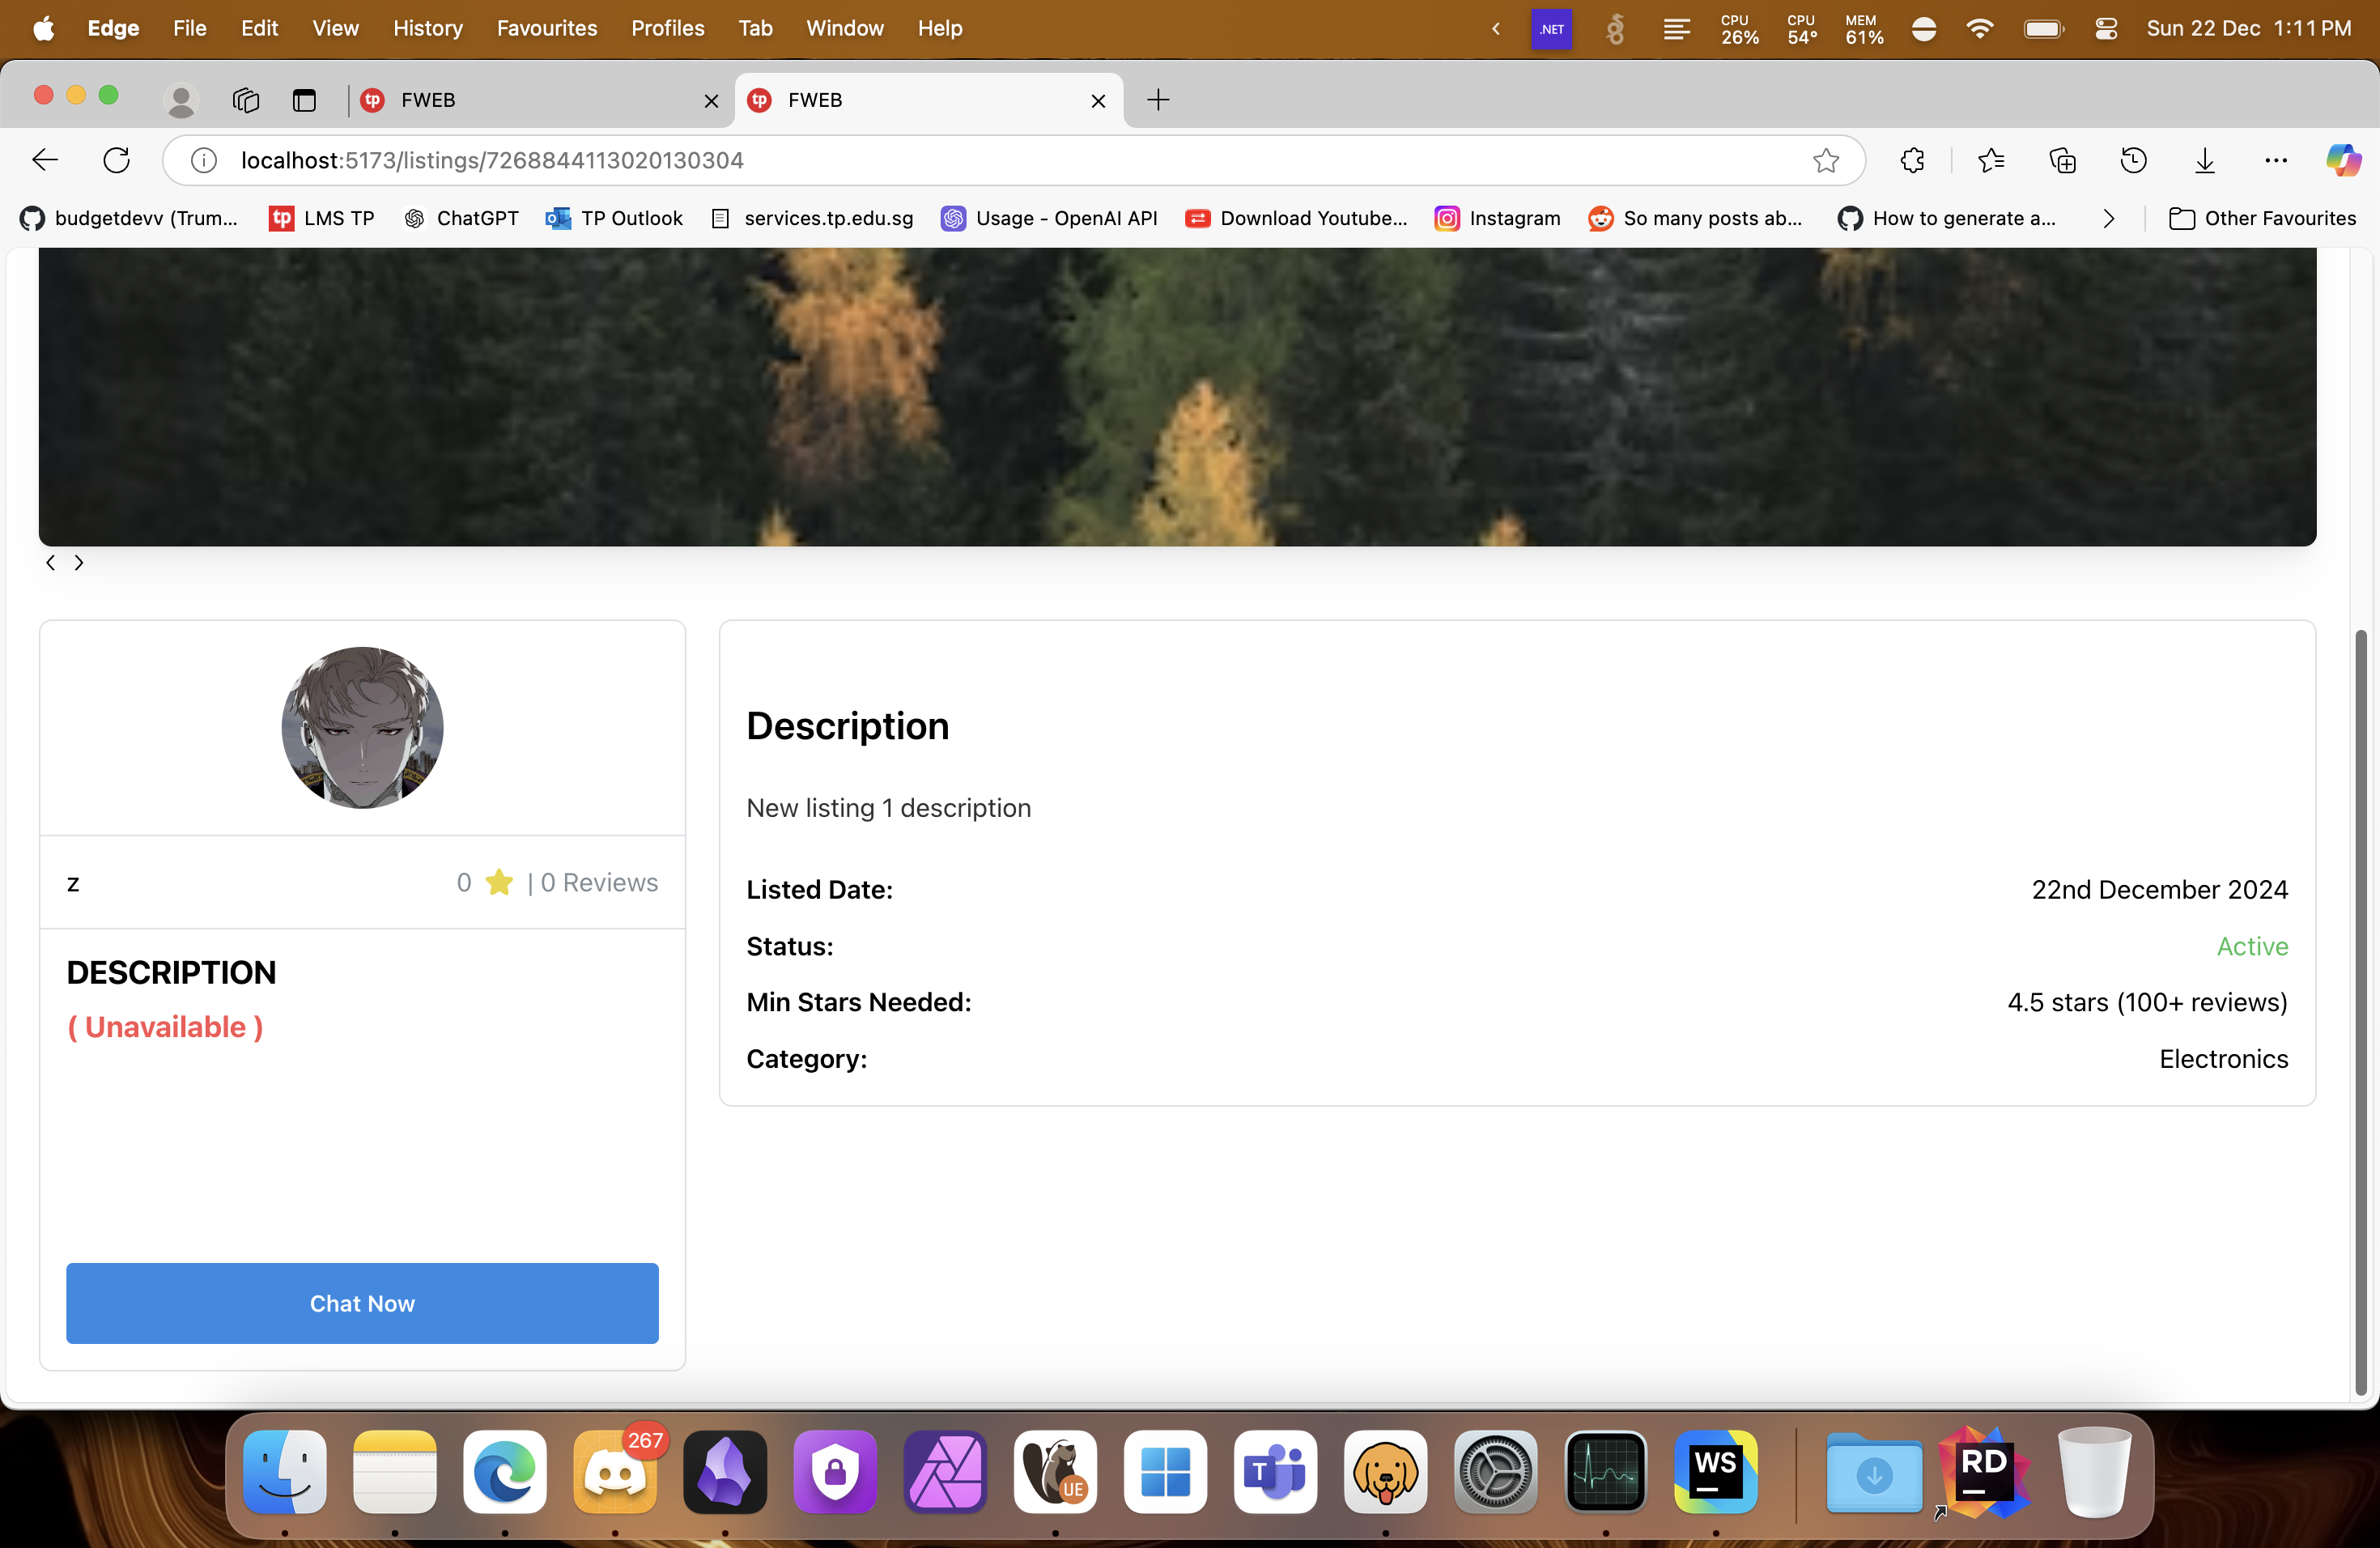The width and height of the screenshot is (2380, 1548).
Task: Expand hidden favourites bar overflow chevron
Action: [2108, 218]
